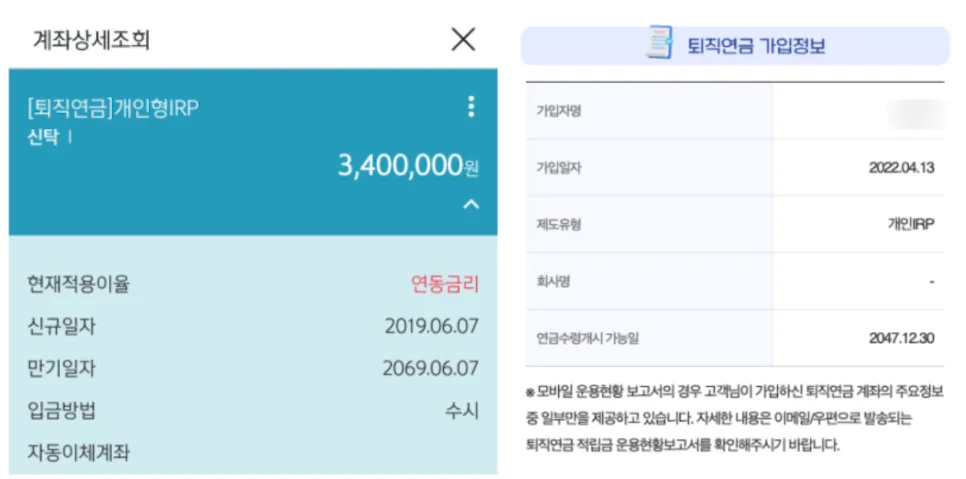Close the 계좌상세조회 panel with X
This screenshot has height=479, width=966.
(463, 40)
